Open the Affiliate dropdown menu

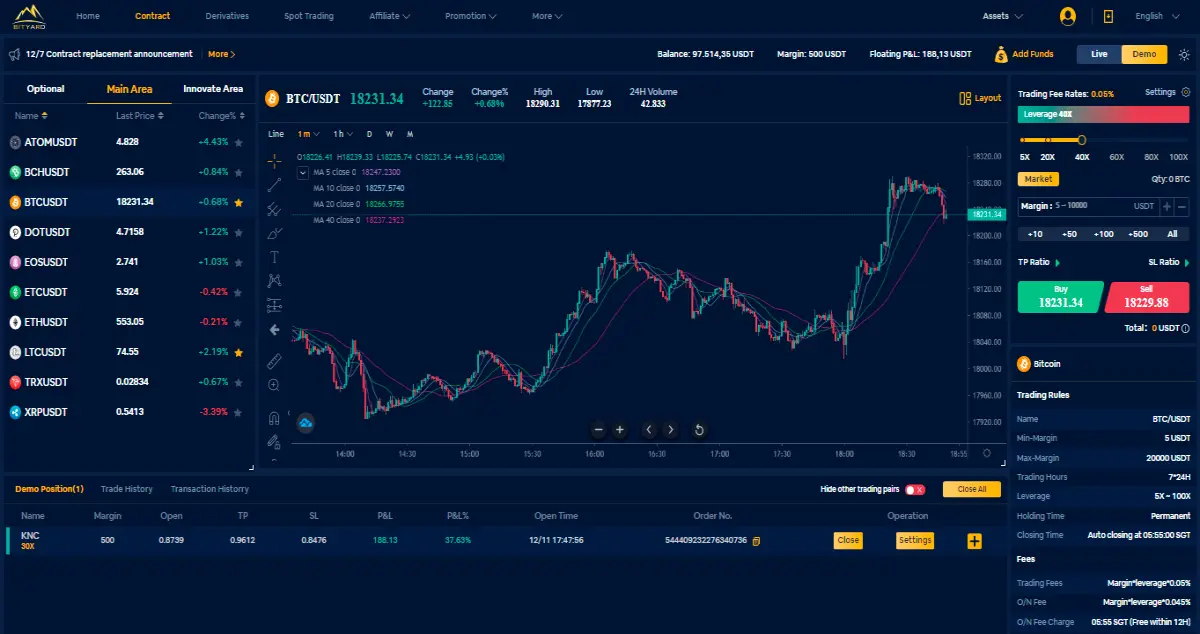388,16
